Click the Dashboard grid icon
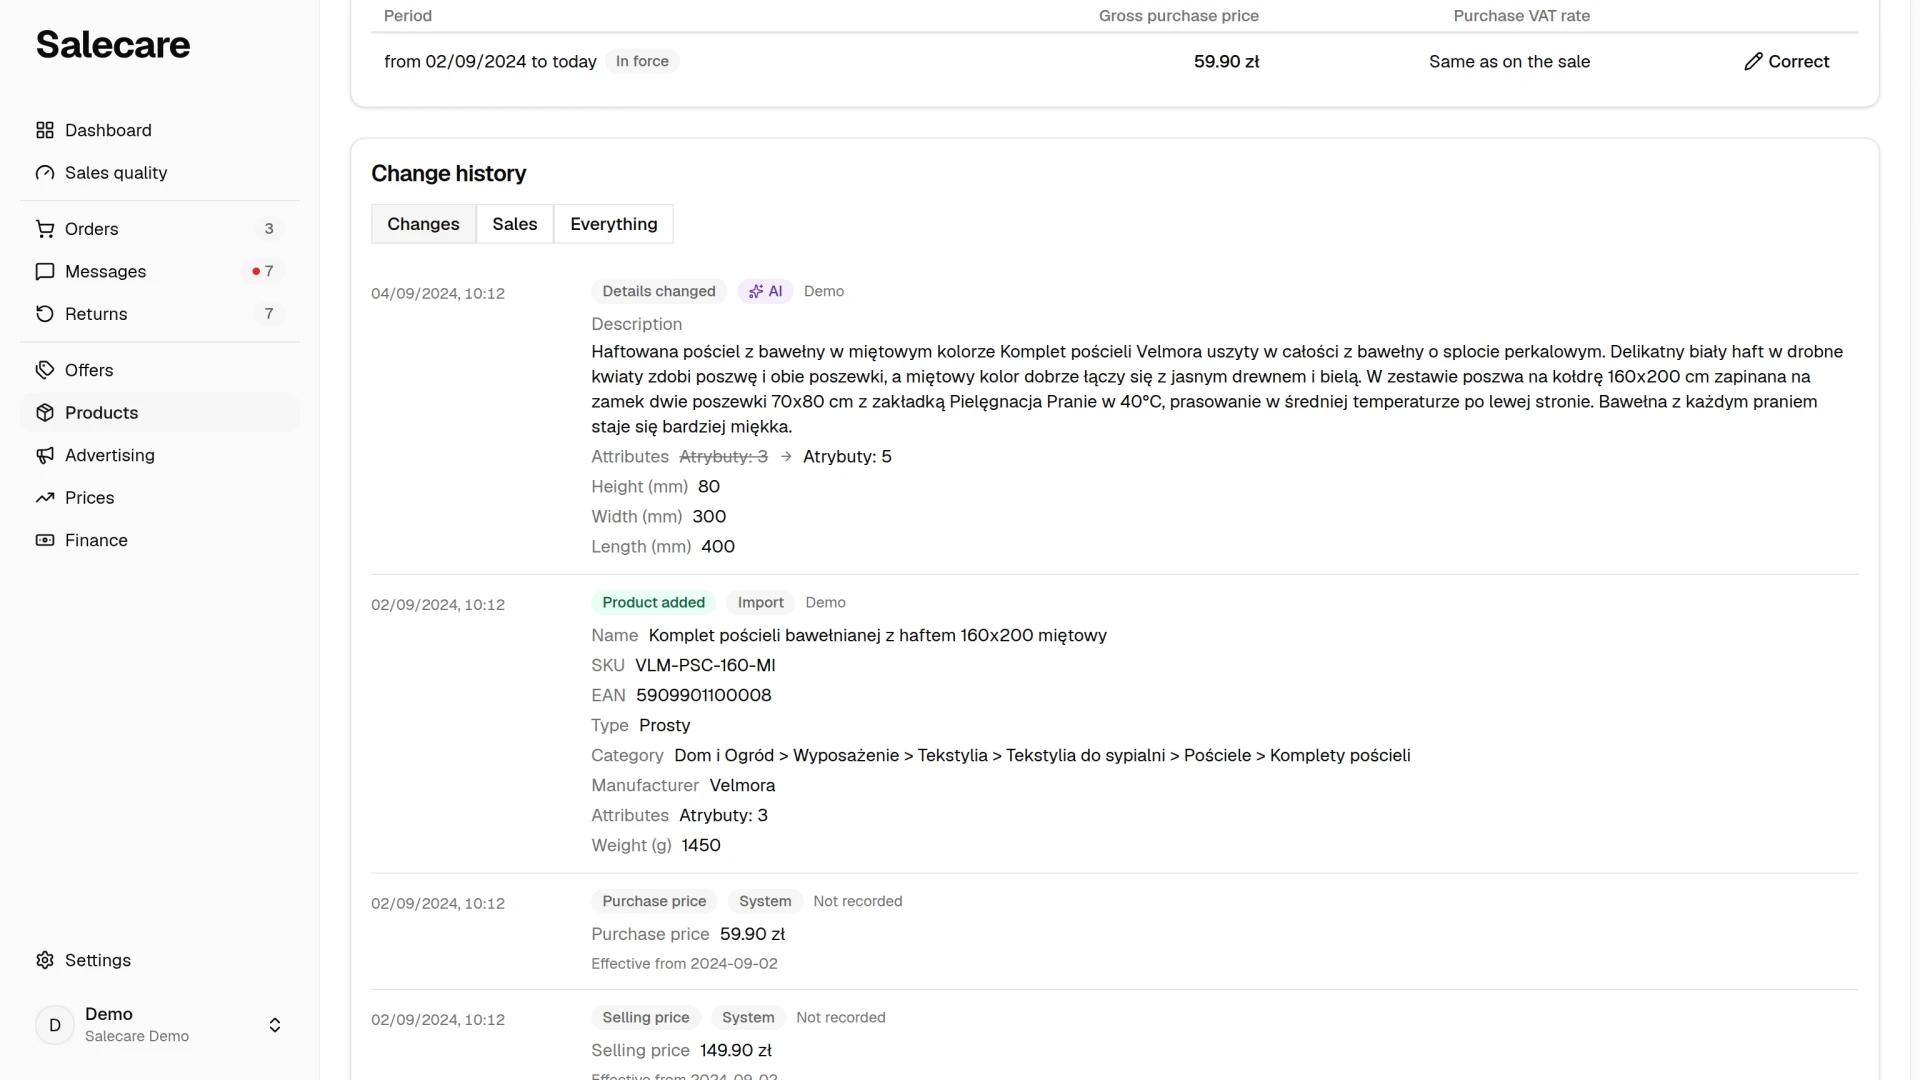1920x1080 pixels. tap(45, 130)
